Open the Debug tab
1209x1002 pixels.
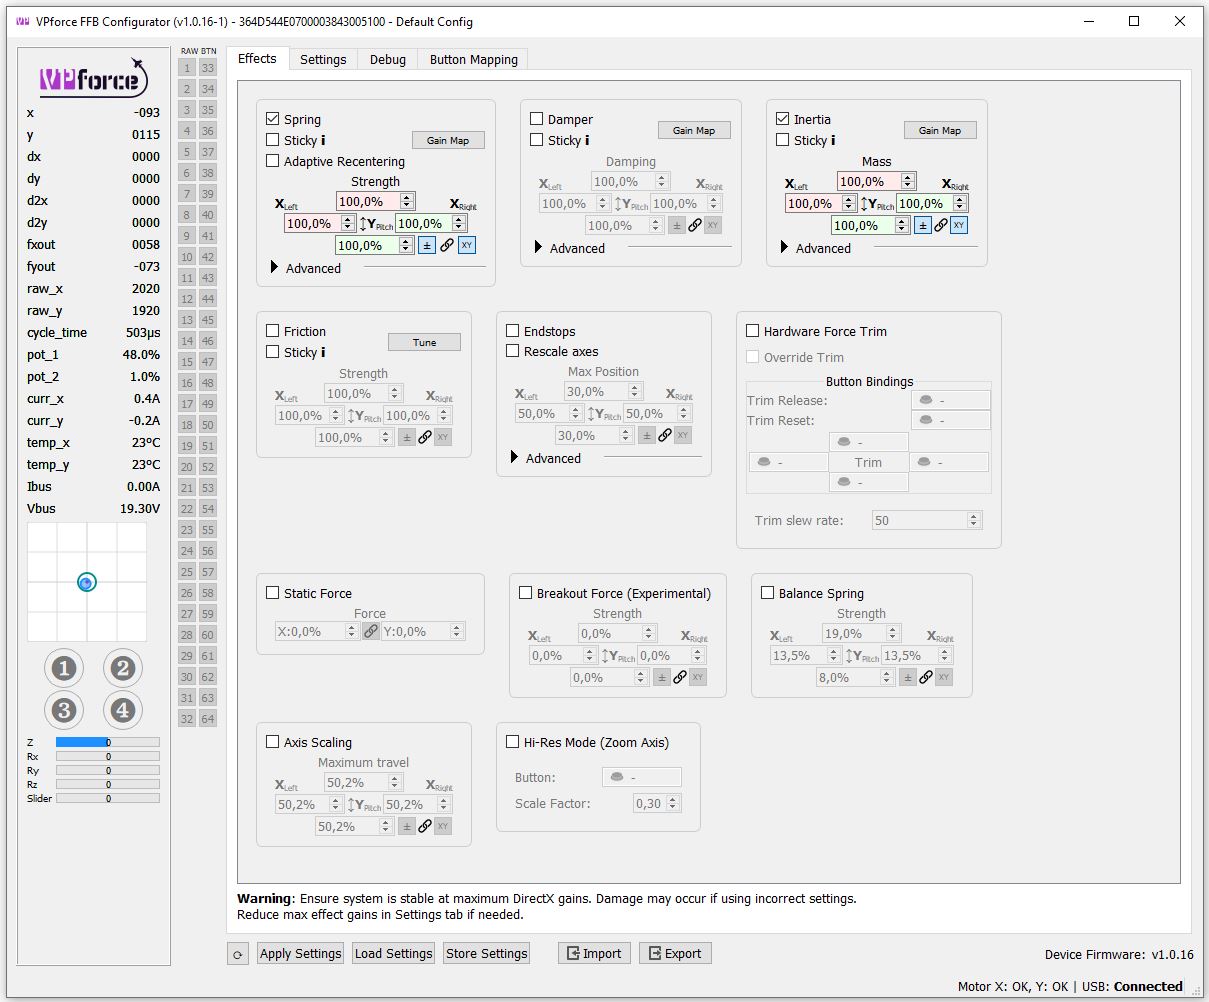pos(388,59)
